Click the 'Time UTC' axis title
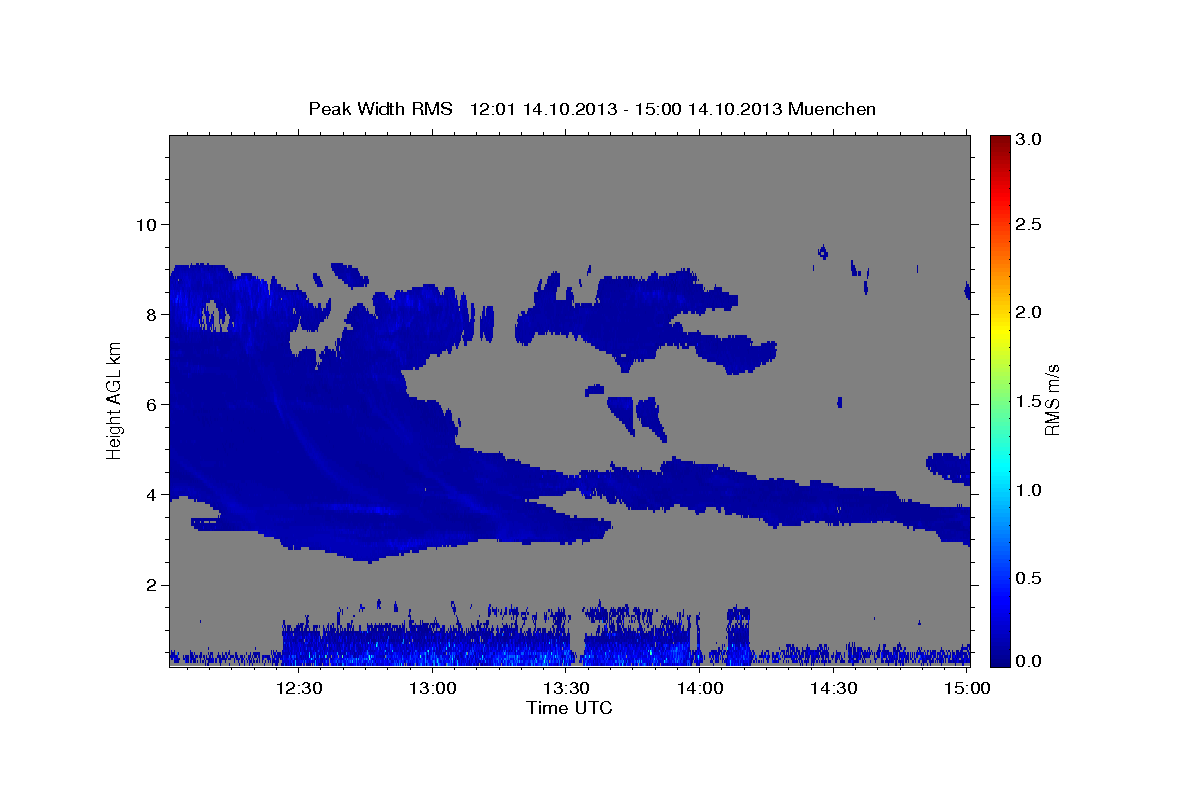The image size is (1200, 800). pyautogui.click(x=569, y=708)
